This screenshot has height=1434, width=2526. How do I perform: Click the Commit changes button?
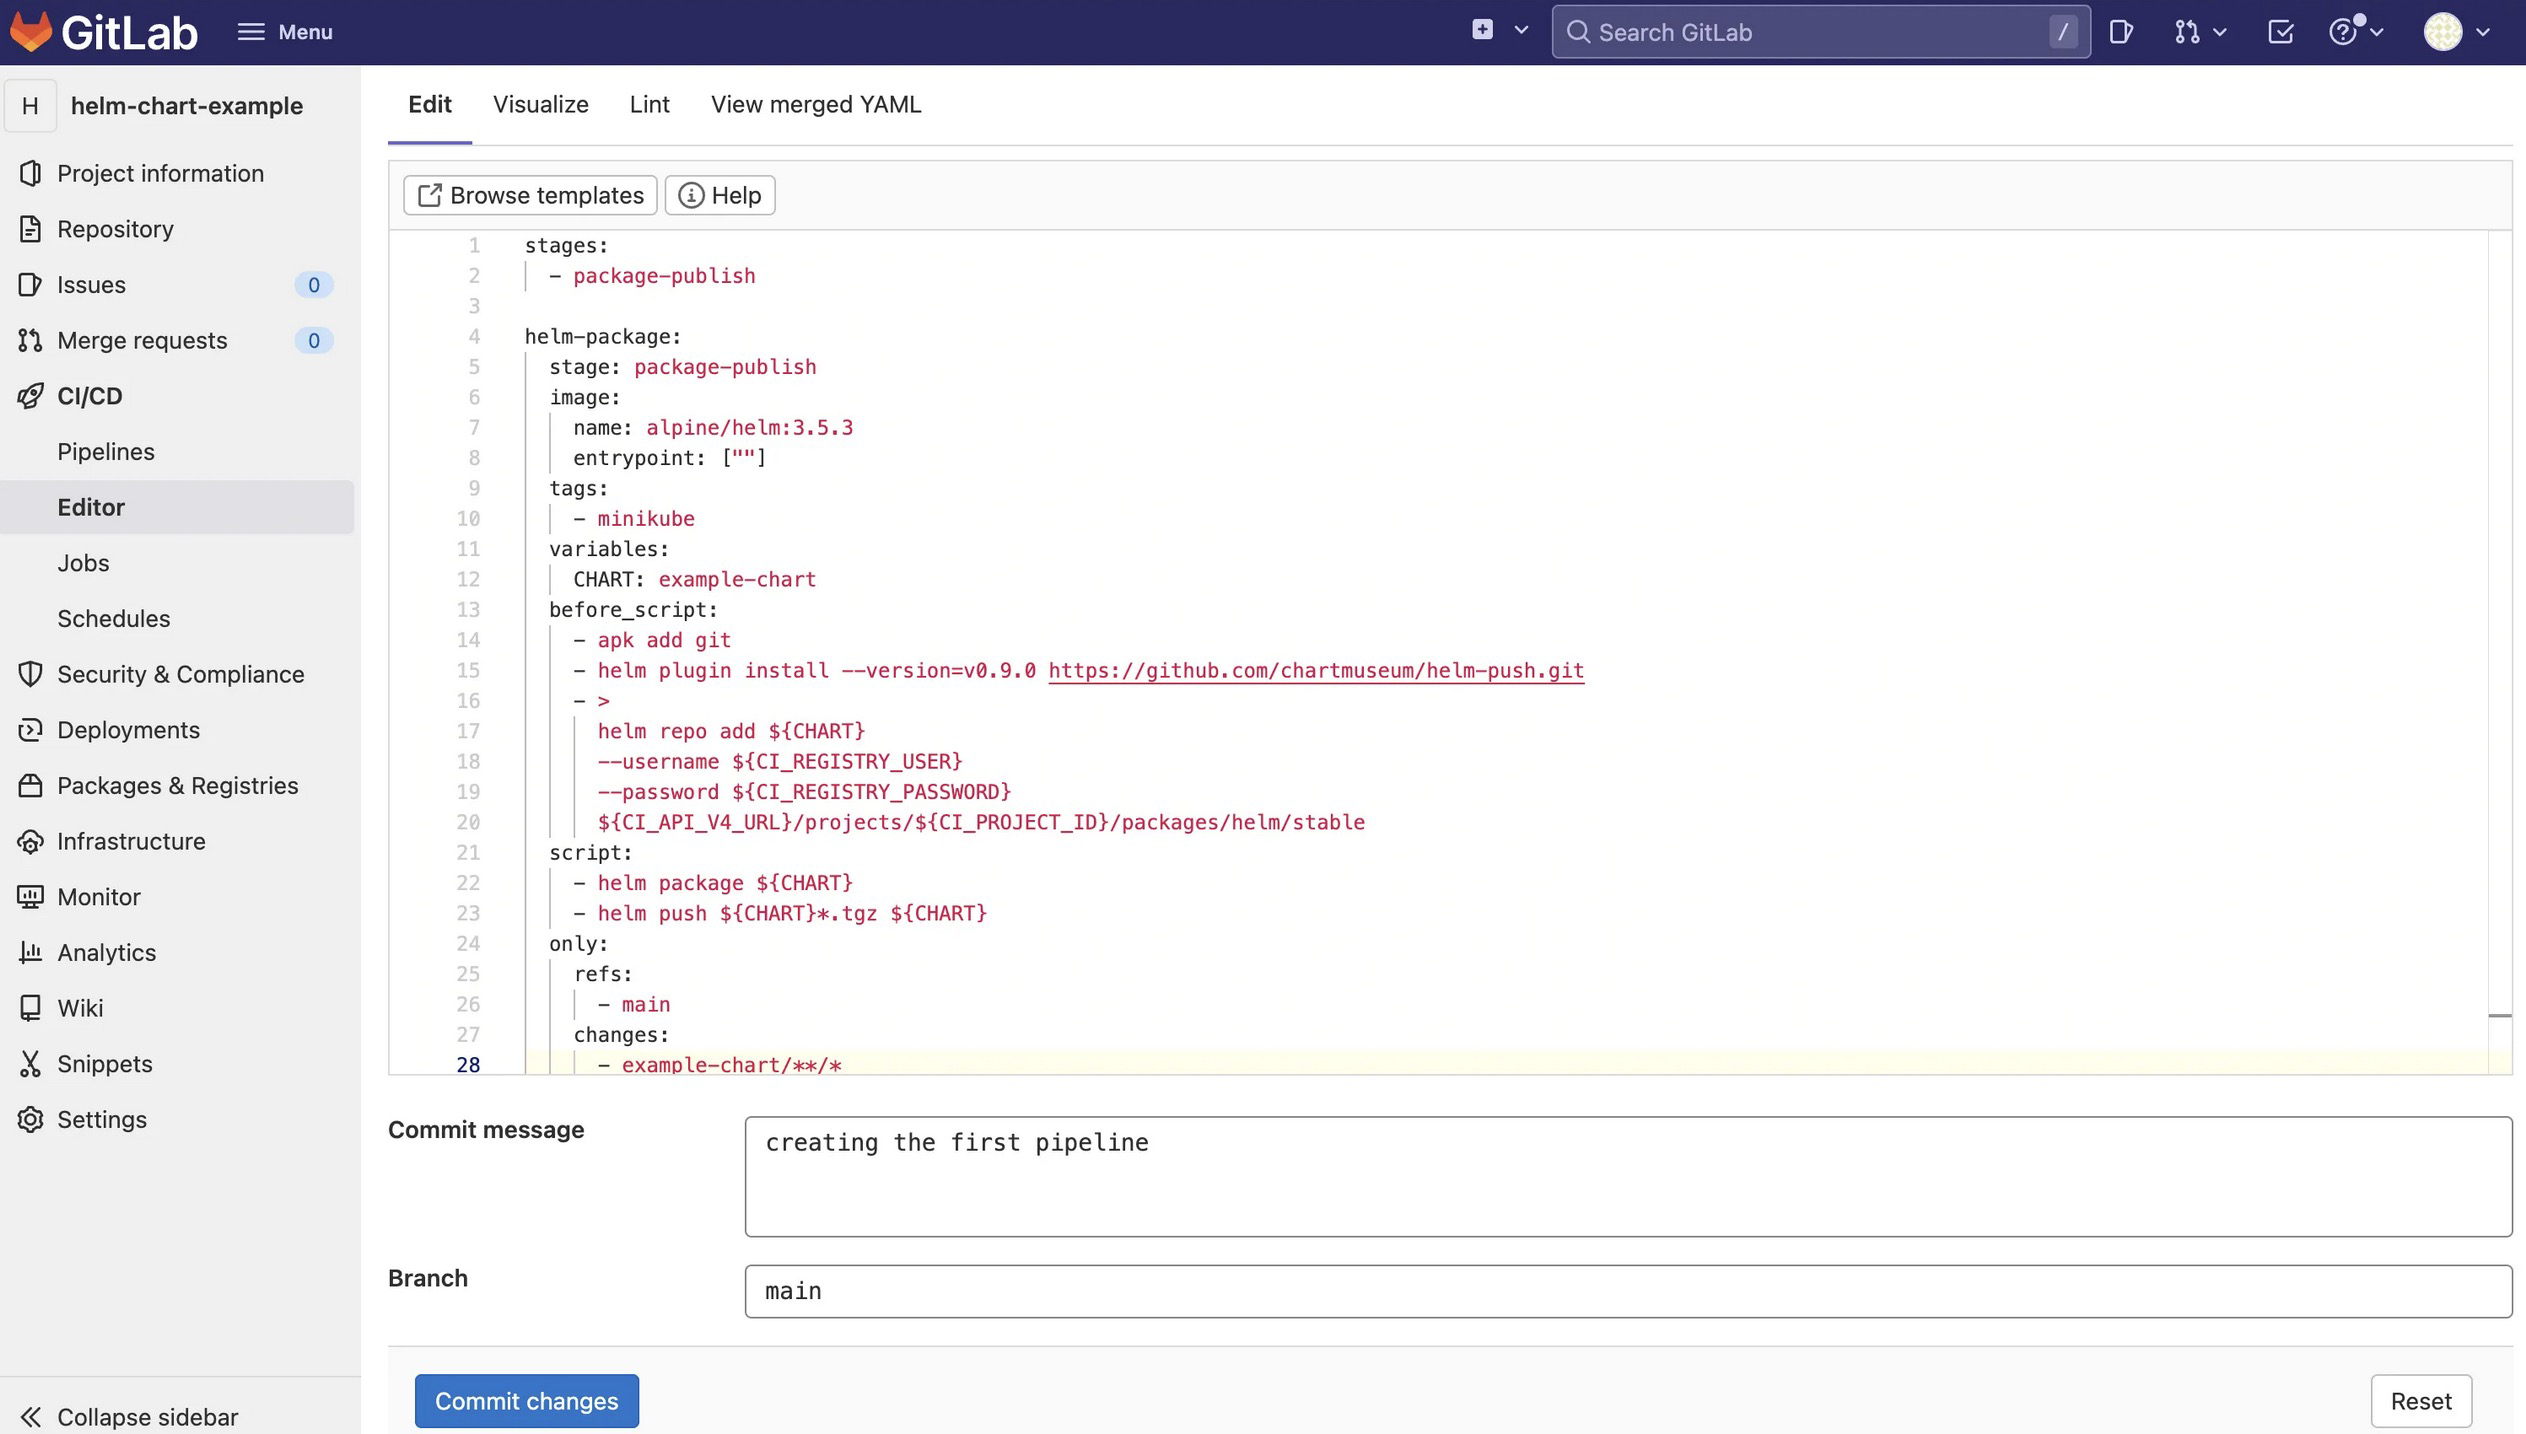527,1401
